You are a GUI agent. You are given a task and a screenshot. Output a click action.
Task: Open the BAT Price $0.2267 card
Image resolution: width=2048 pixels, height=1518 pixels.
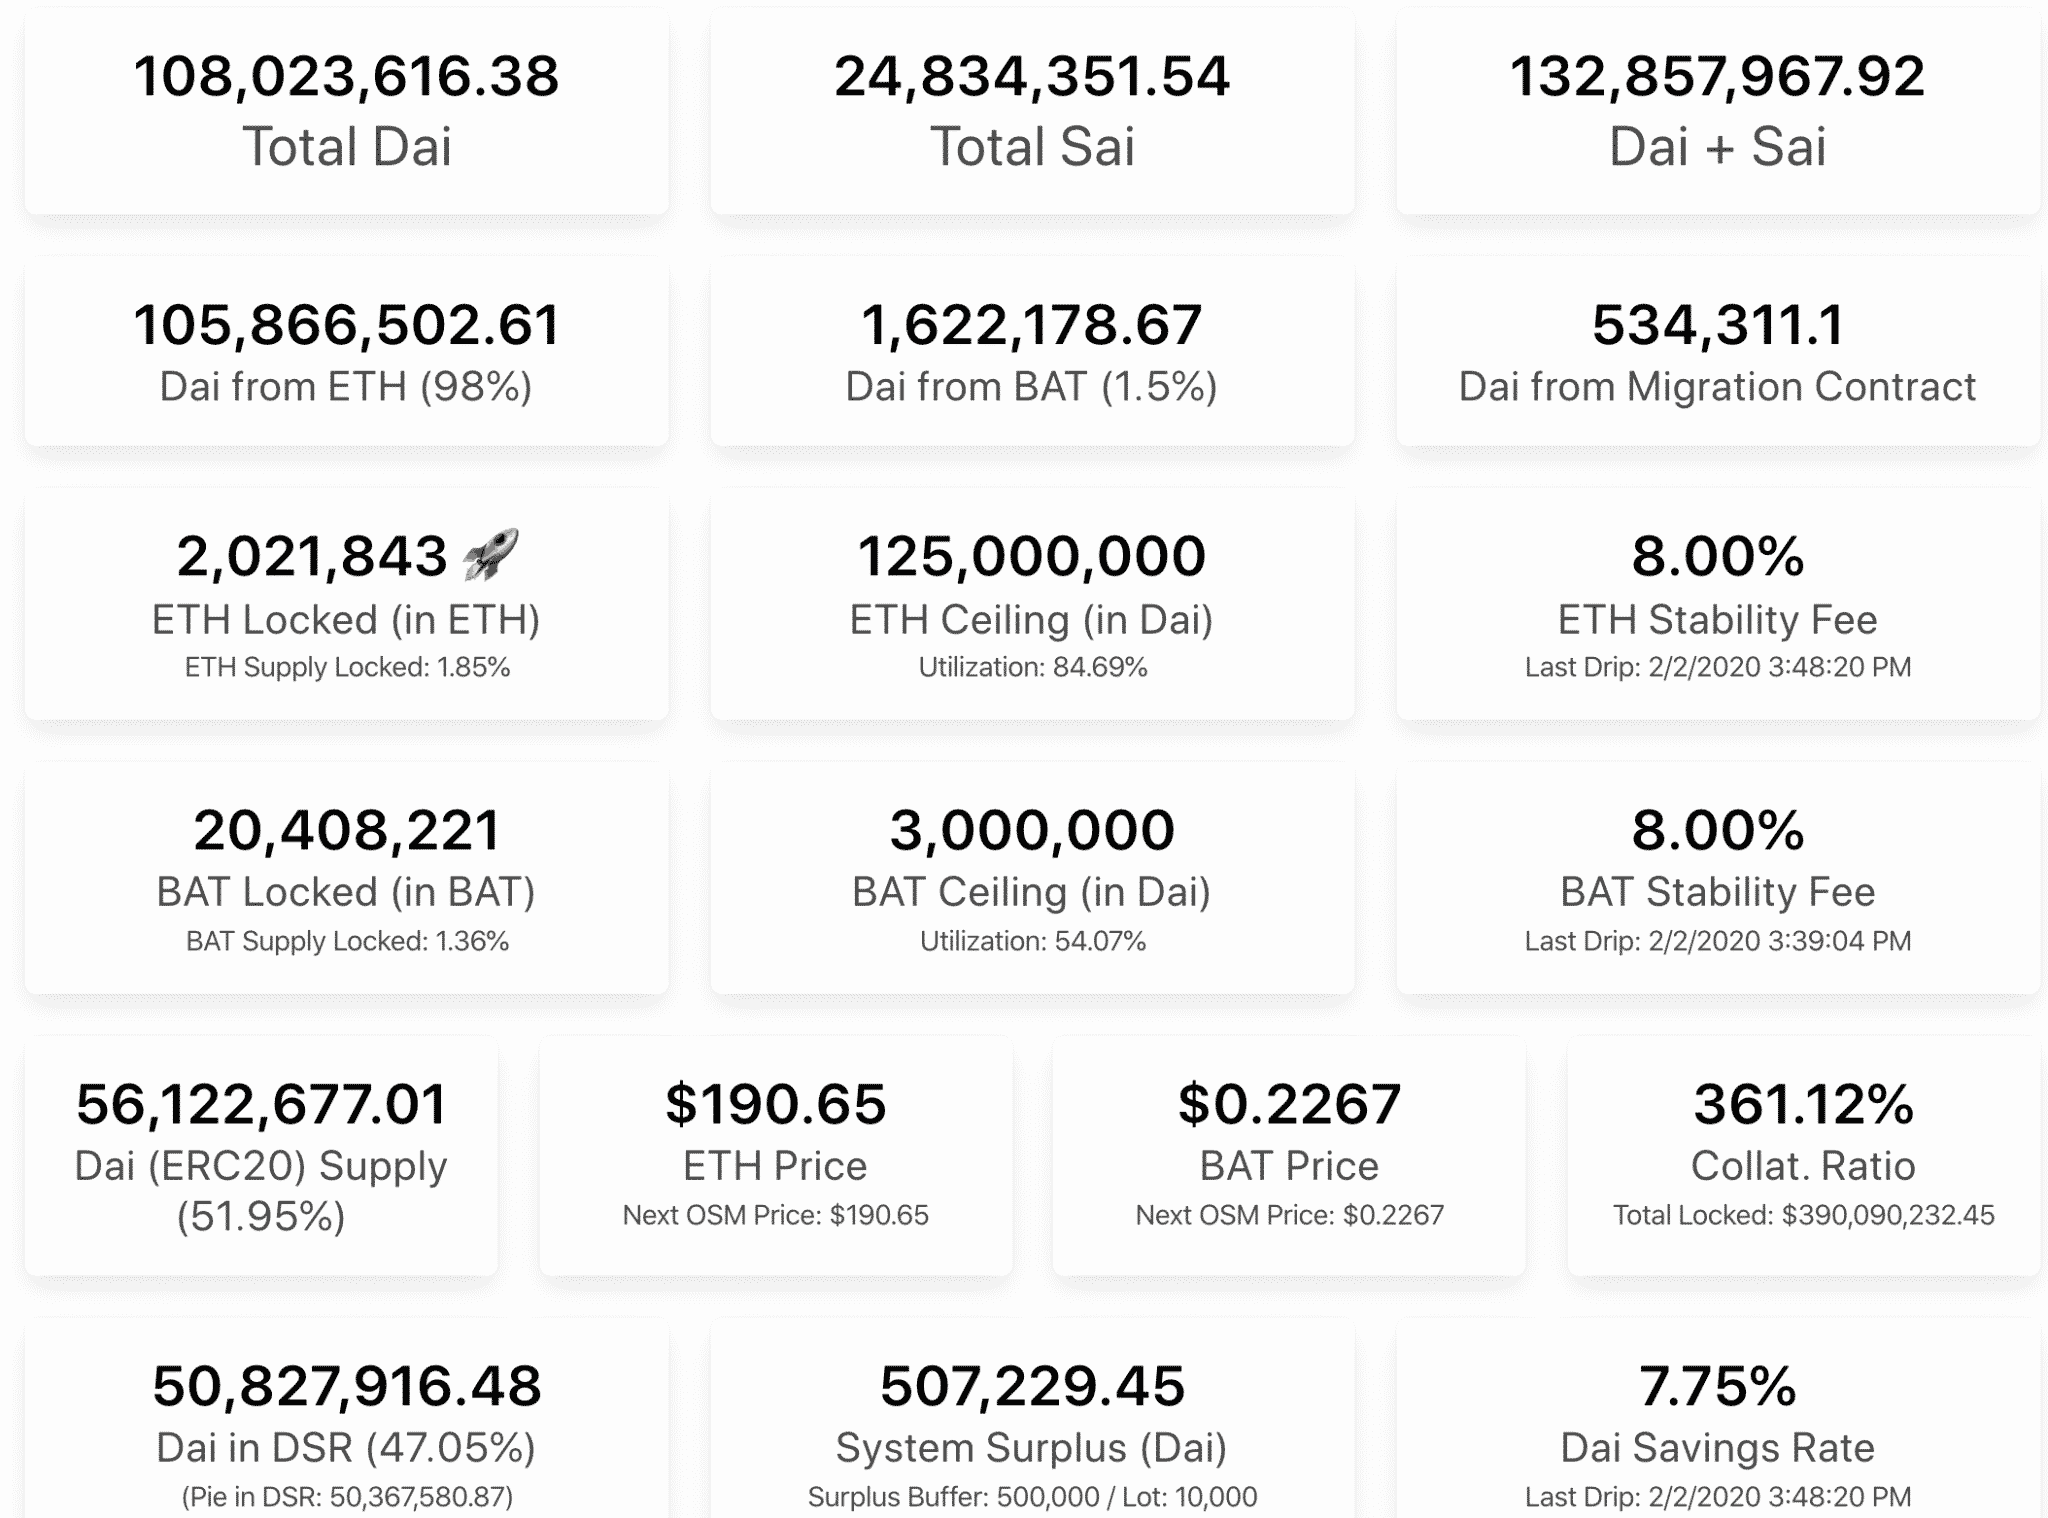[1289, 1156]
